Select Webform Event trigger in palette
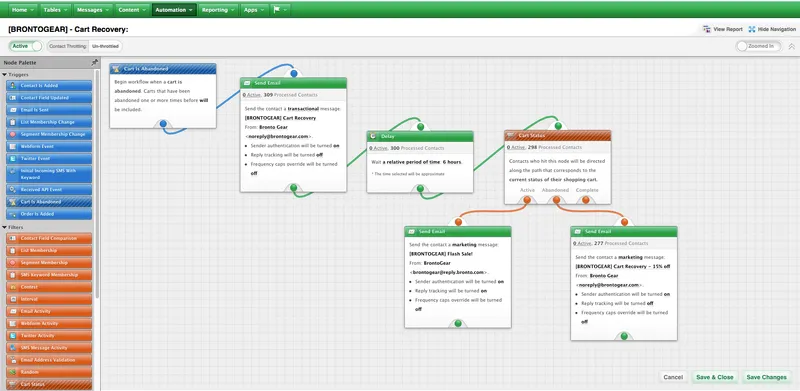 click(x=49, y=146)
